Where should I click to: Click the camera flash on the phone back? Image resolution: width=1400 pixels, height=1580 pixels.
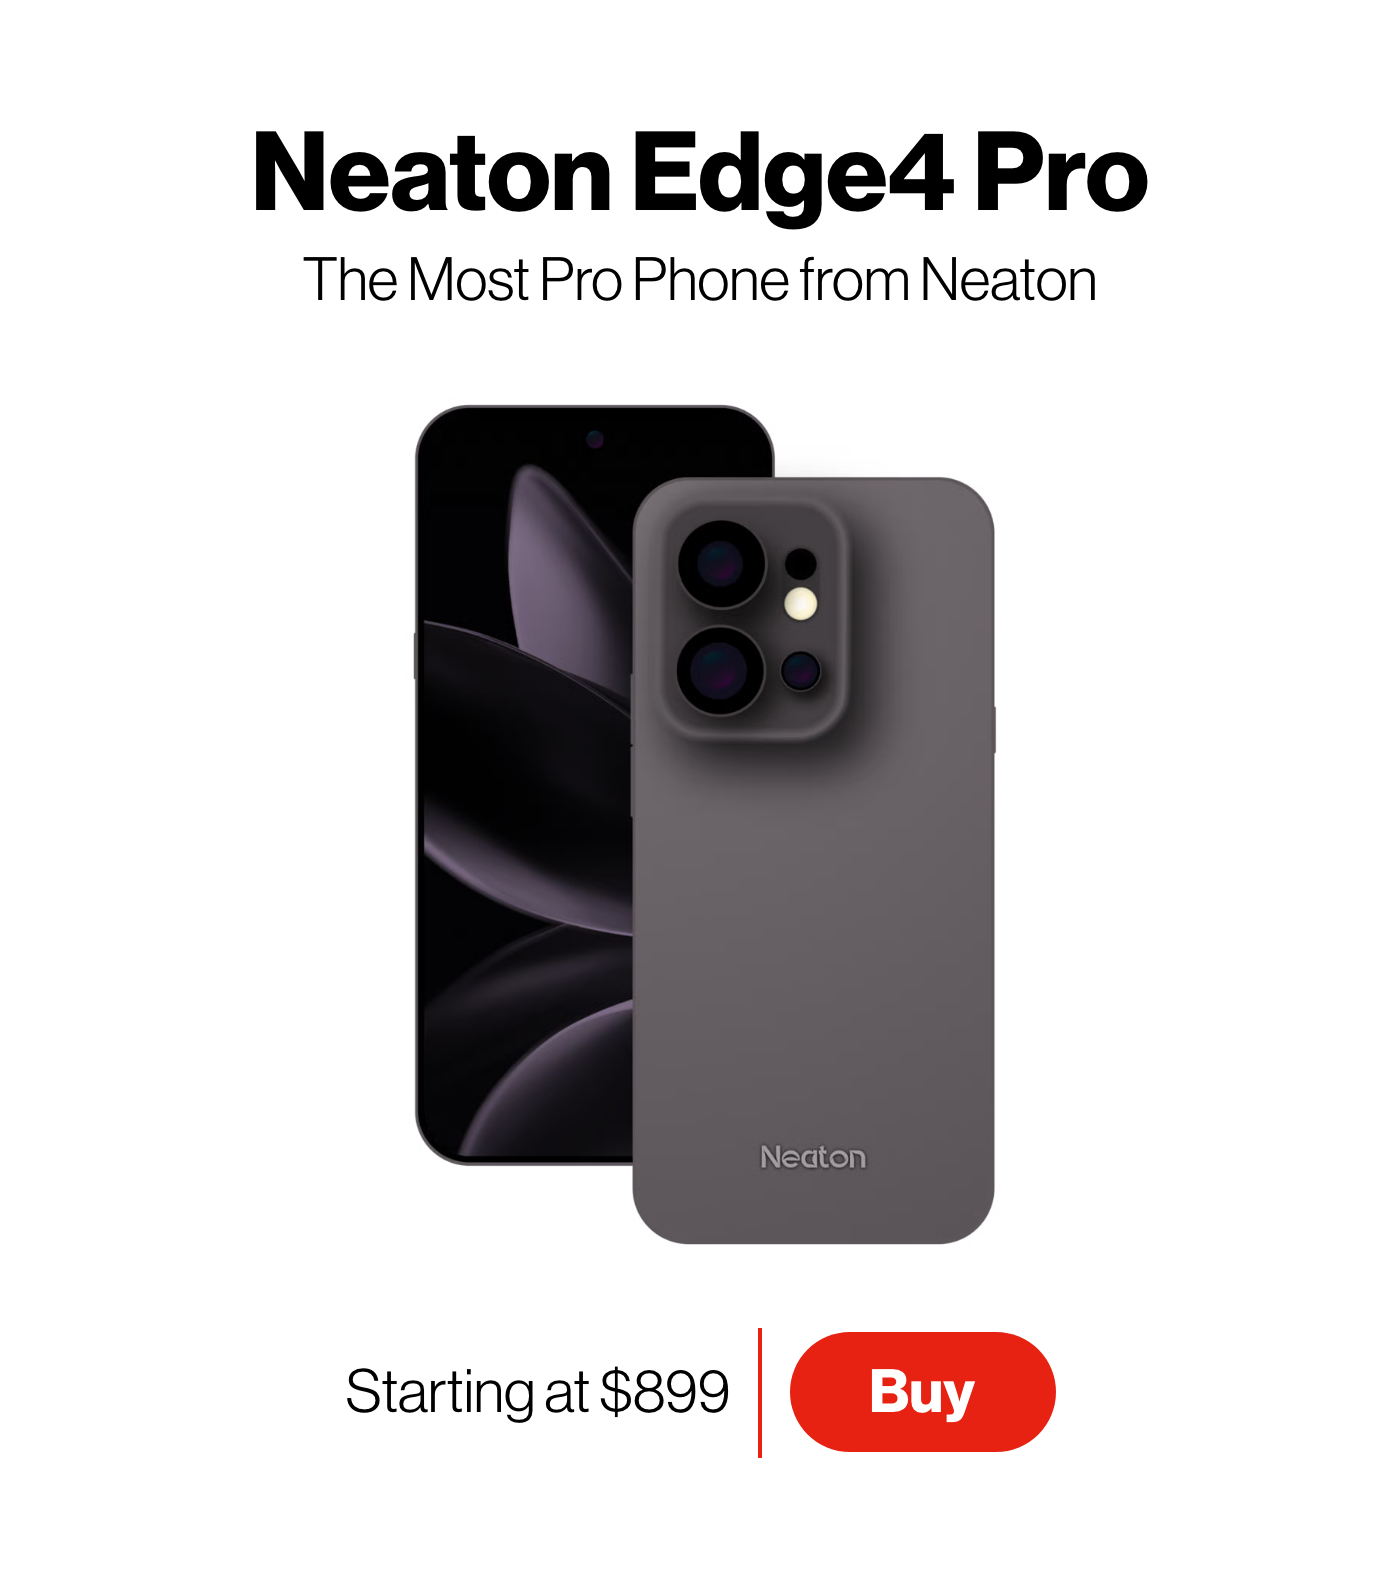[801, 603]
